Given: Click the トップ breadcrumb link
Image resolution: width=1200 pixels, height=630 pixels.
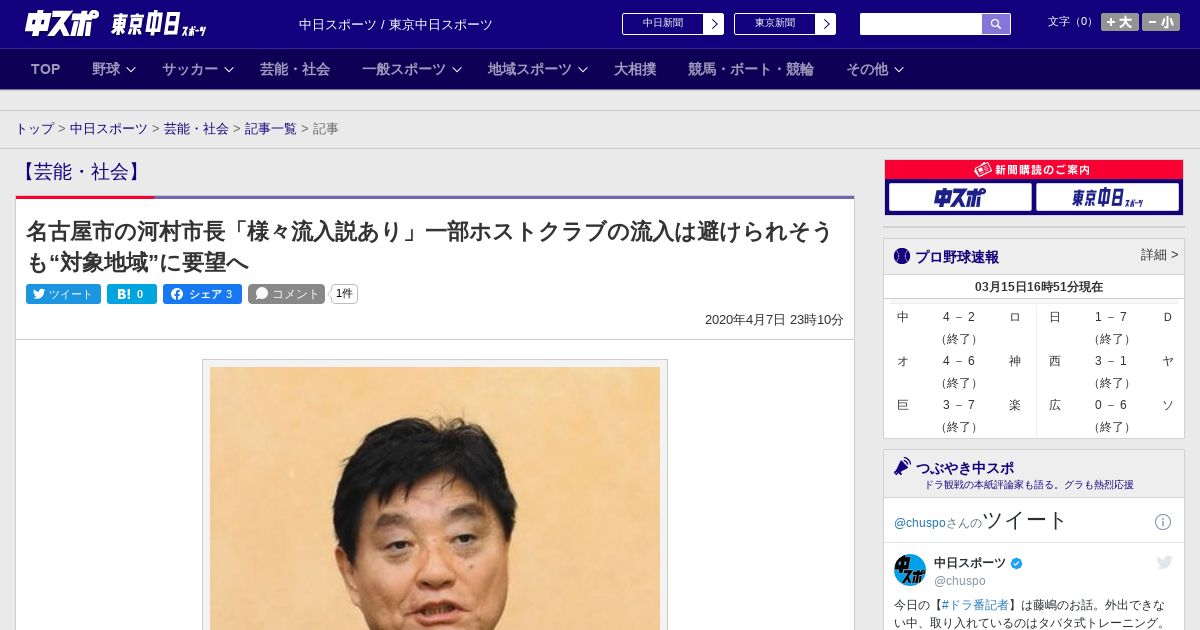Looking at the screenshot, I should tap(34, 129).
